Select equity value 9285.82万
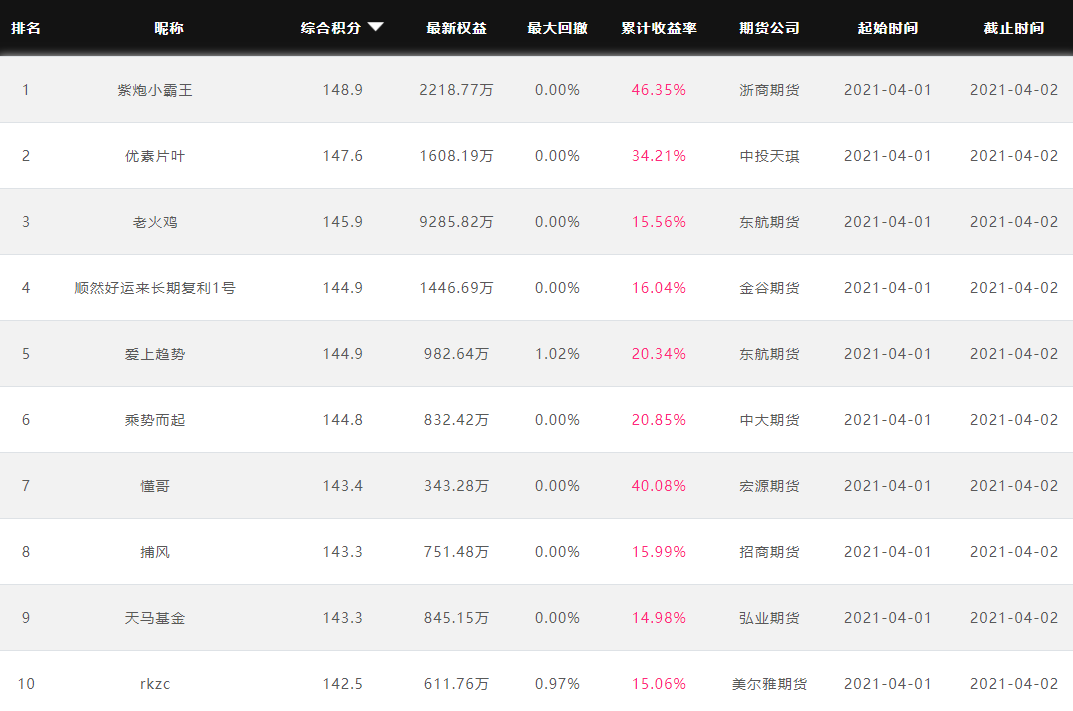Viewport: 1073px width, 711px height. tap(456, 222)
